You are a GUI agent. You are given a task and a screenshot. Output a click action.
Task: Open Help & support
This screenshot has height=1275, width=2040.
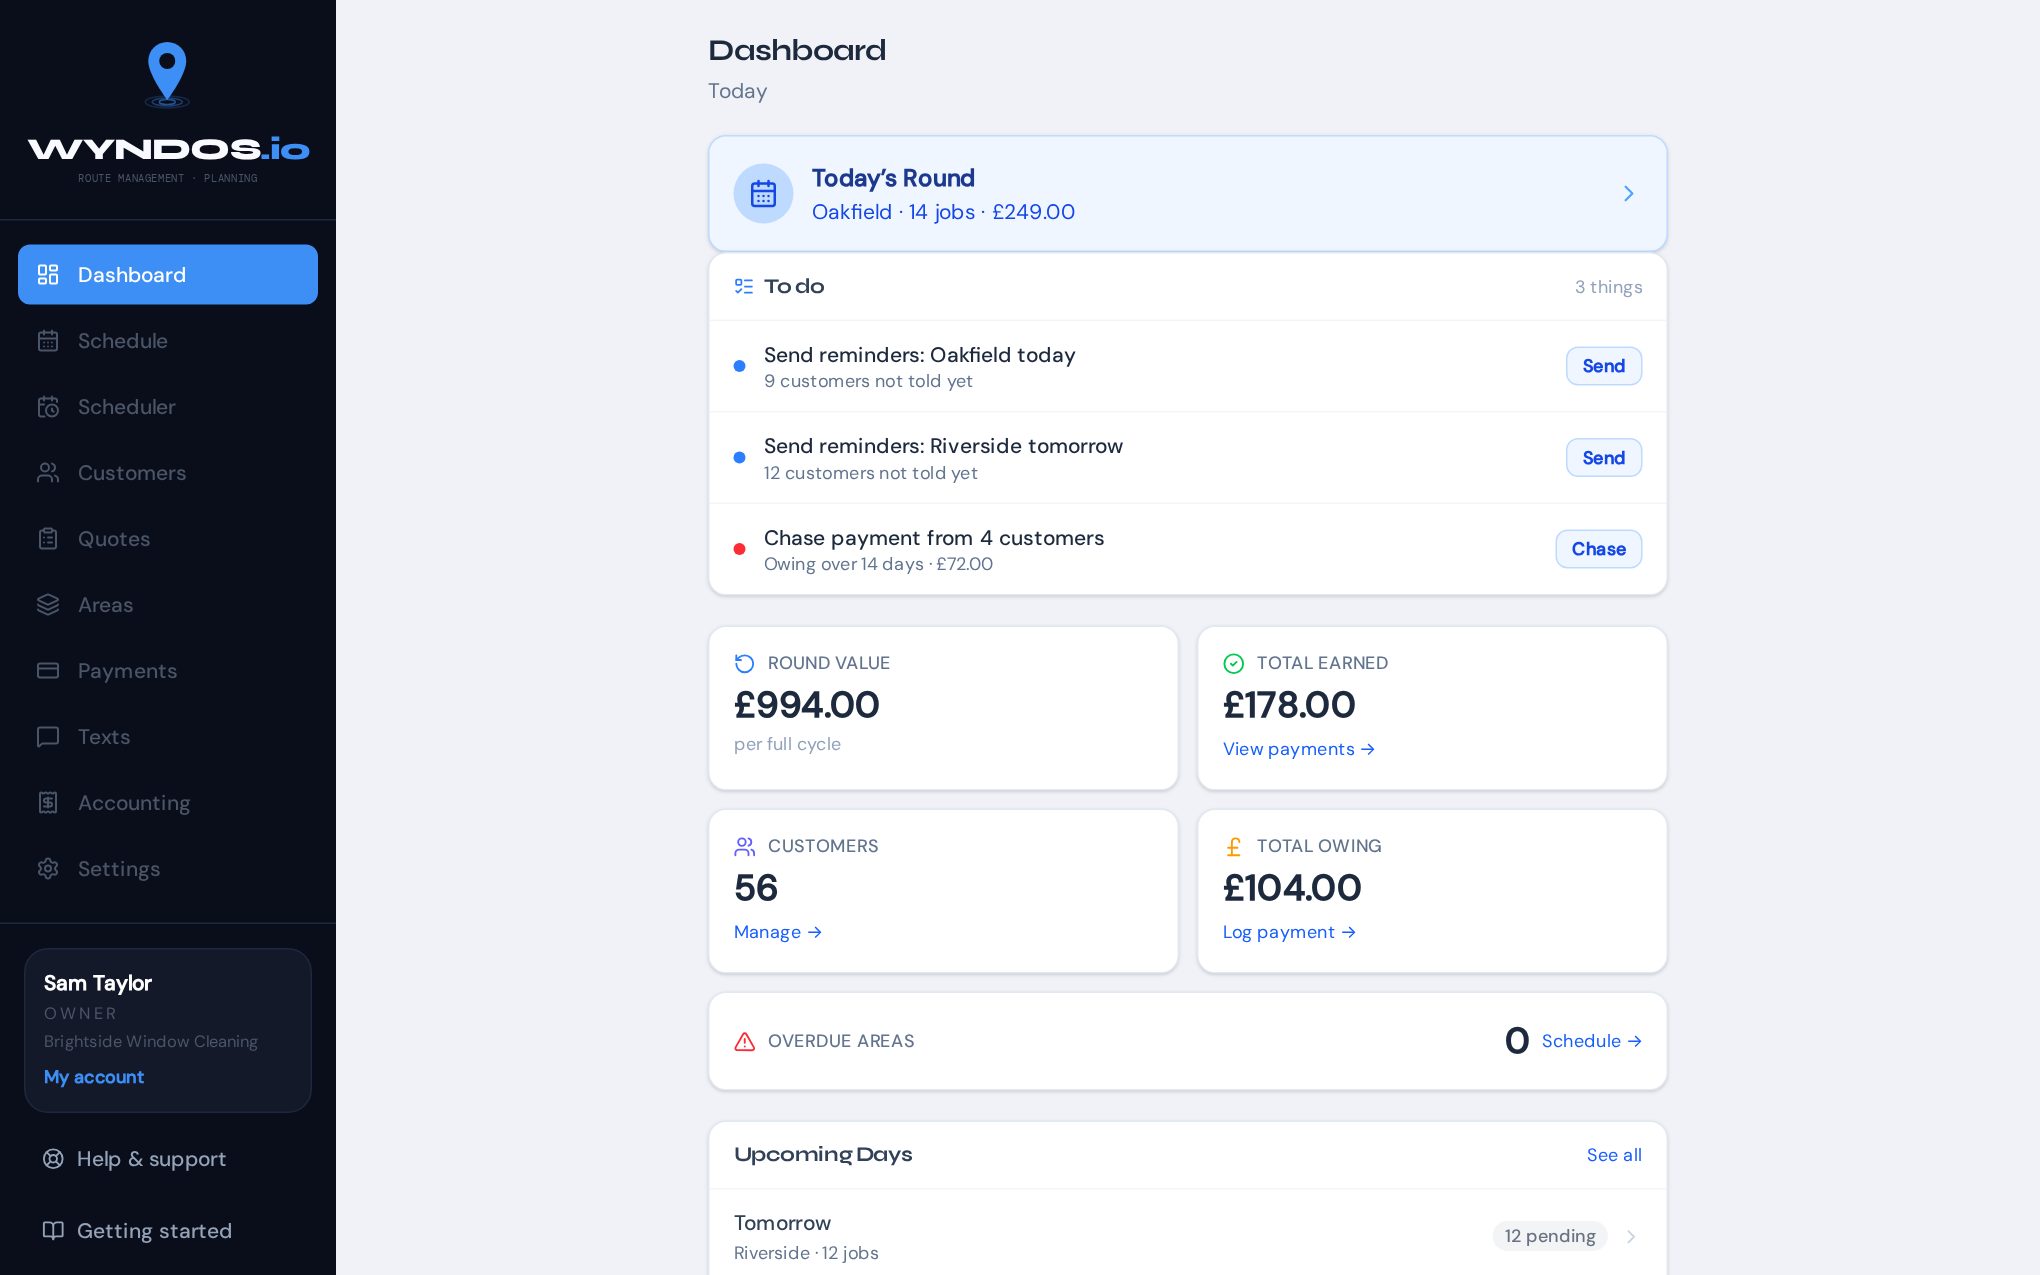point(168,1159)
